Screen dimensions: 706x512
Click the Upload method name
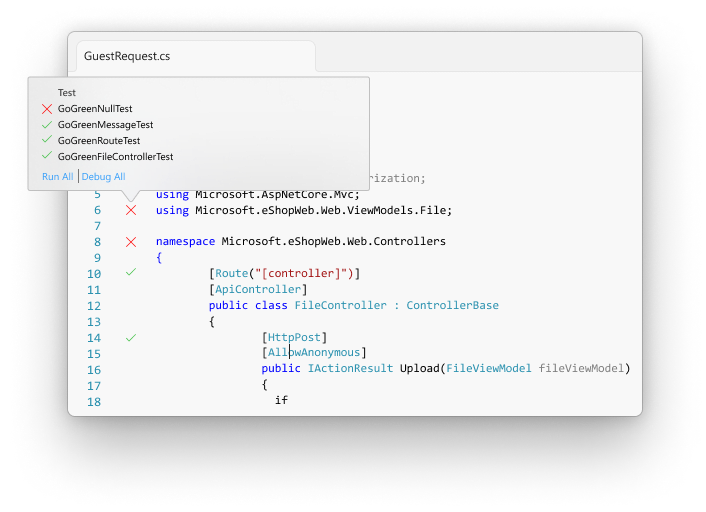pos(420,368)
